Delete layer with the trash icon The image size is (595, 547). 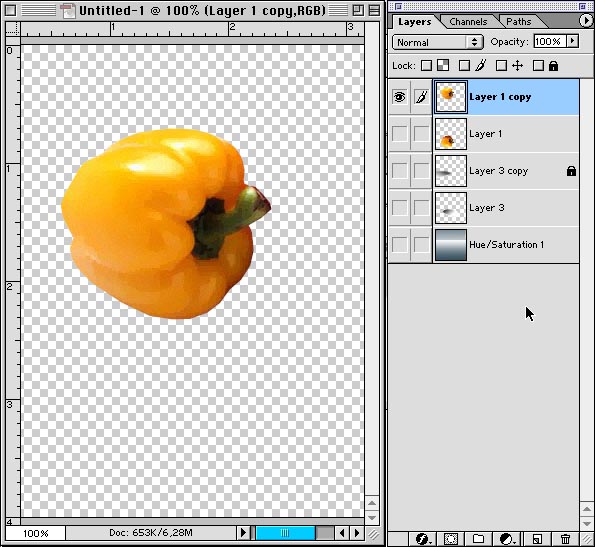[x=565, y=539]
